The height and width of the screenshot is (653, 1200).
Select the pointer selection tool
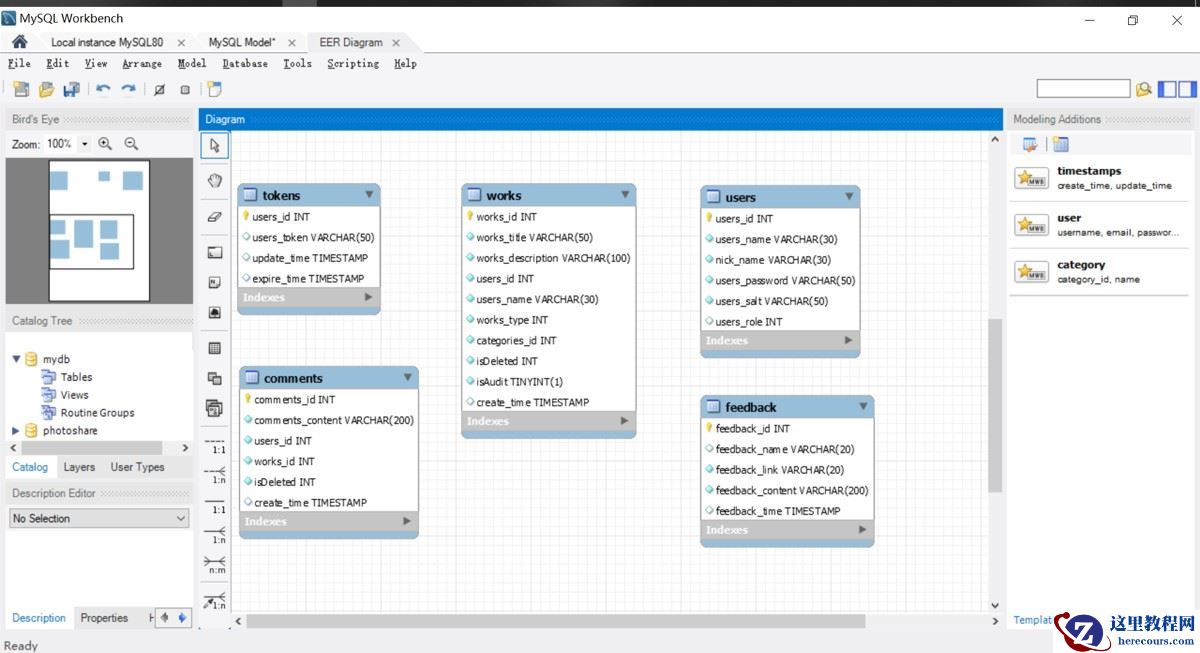(x=215, y=146)
